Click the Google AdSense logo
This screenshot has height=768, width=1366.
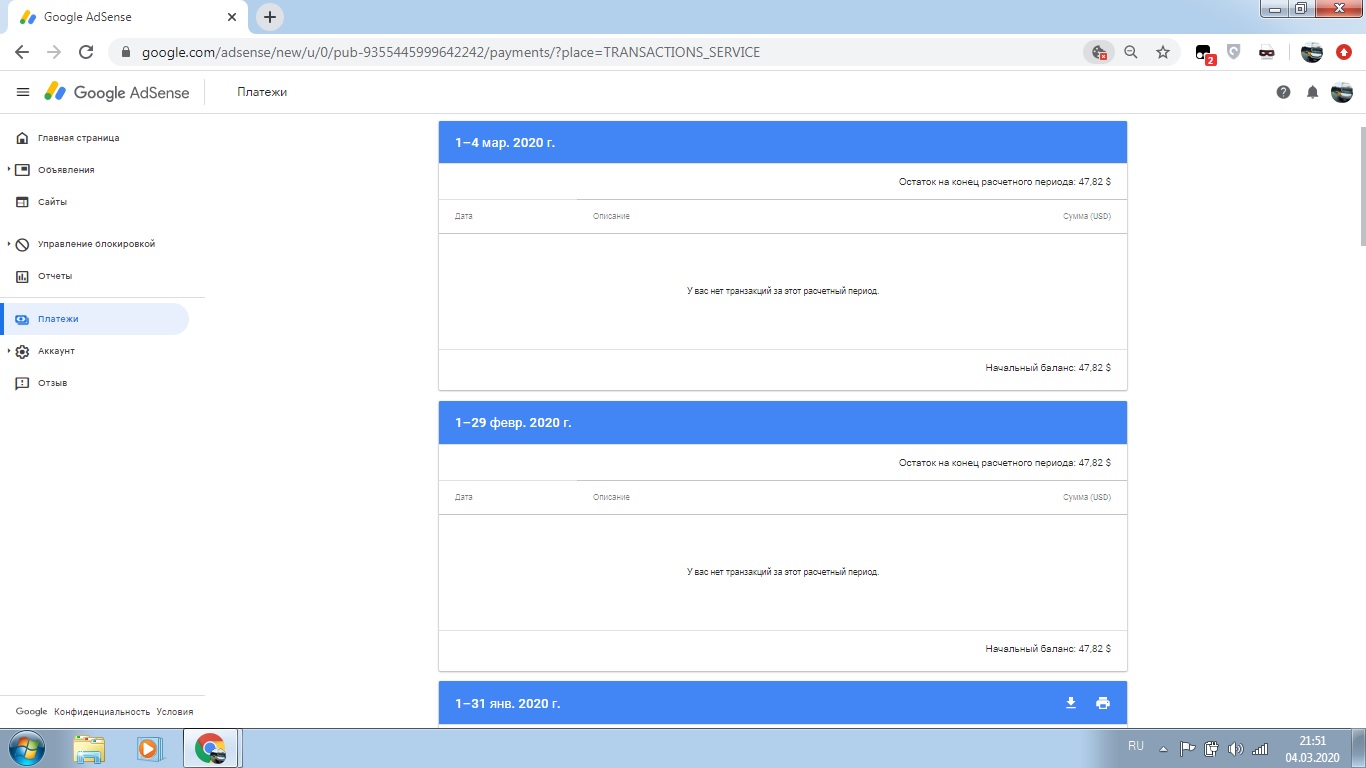click(x=117, y=92)
